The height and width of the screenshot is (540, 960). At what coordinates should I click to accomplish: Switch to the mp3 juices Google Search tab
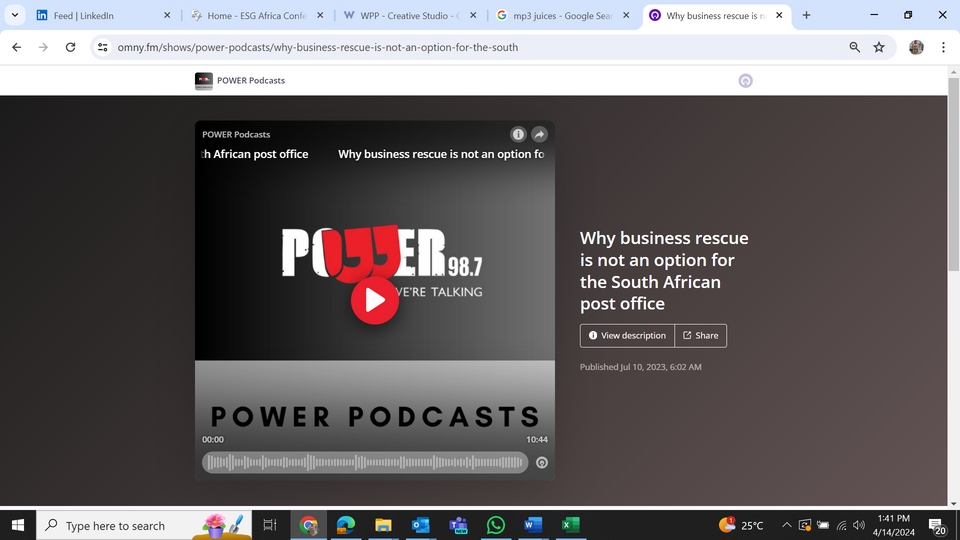(x=563, y=15)
